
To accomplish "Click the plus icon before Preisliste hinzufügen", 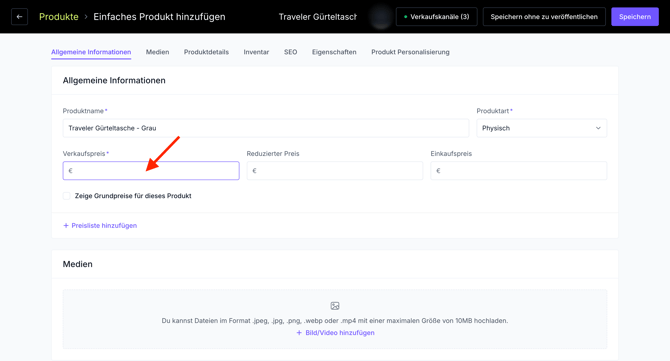I will pos(66,226).
